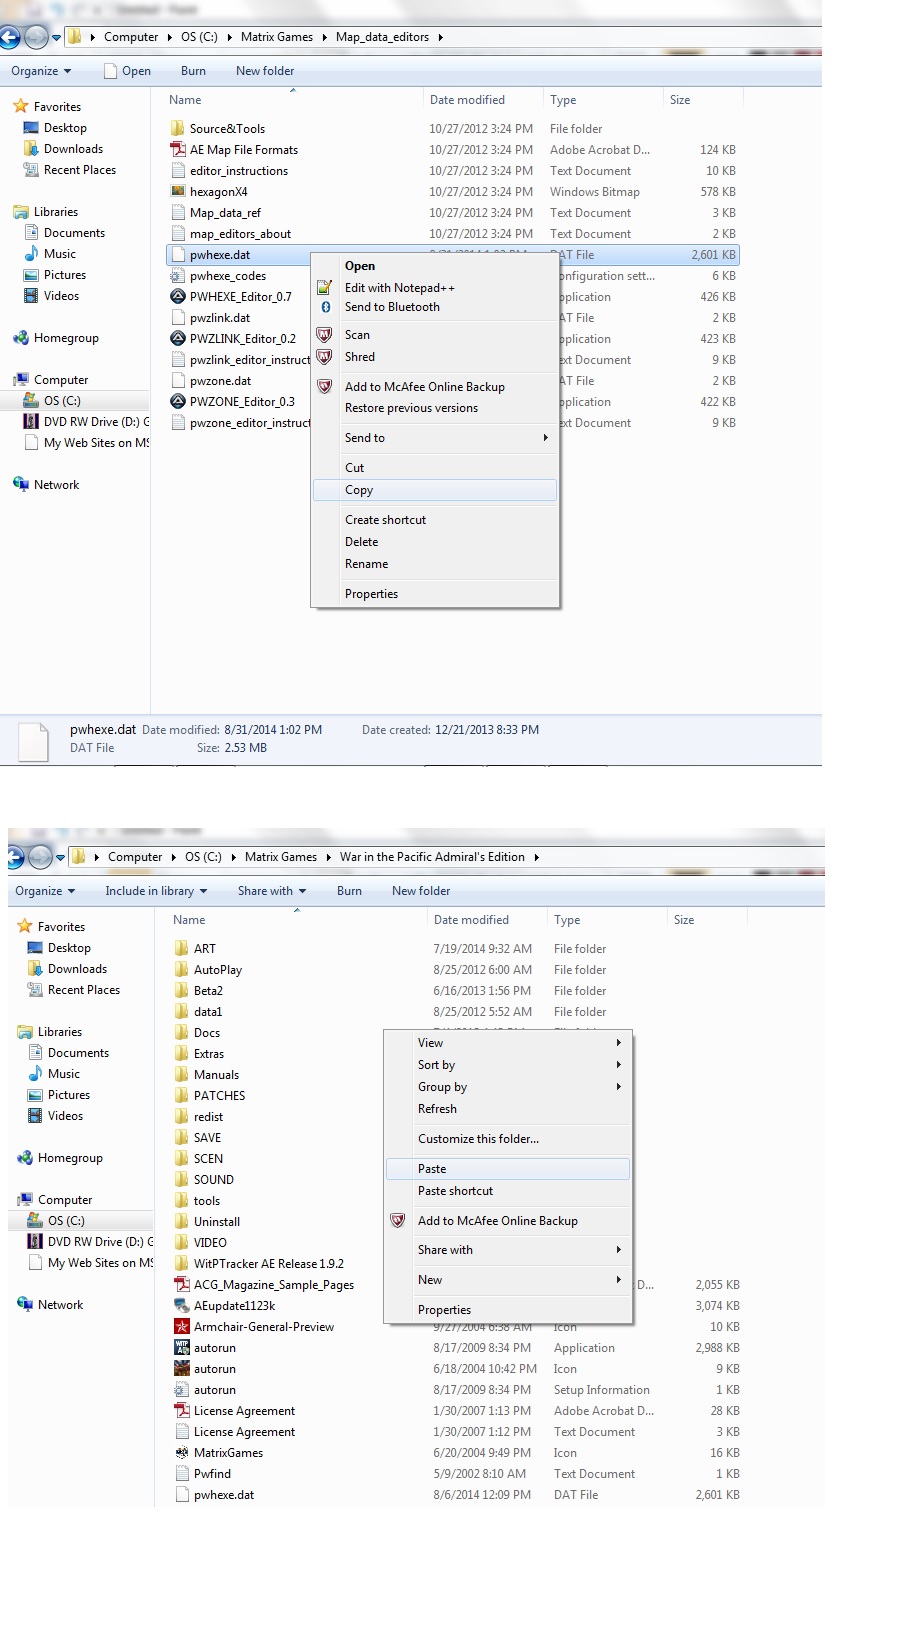Click Delete in file context menu
The height and width of the screenshot is (1628, 900).
435,542
